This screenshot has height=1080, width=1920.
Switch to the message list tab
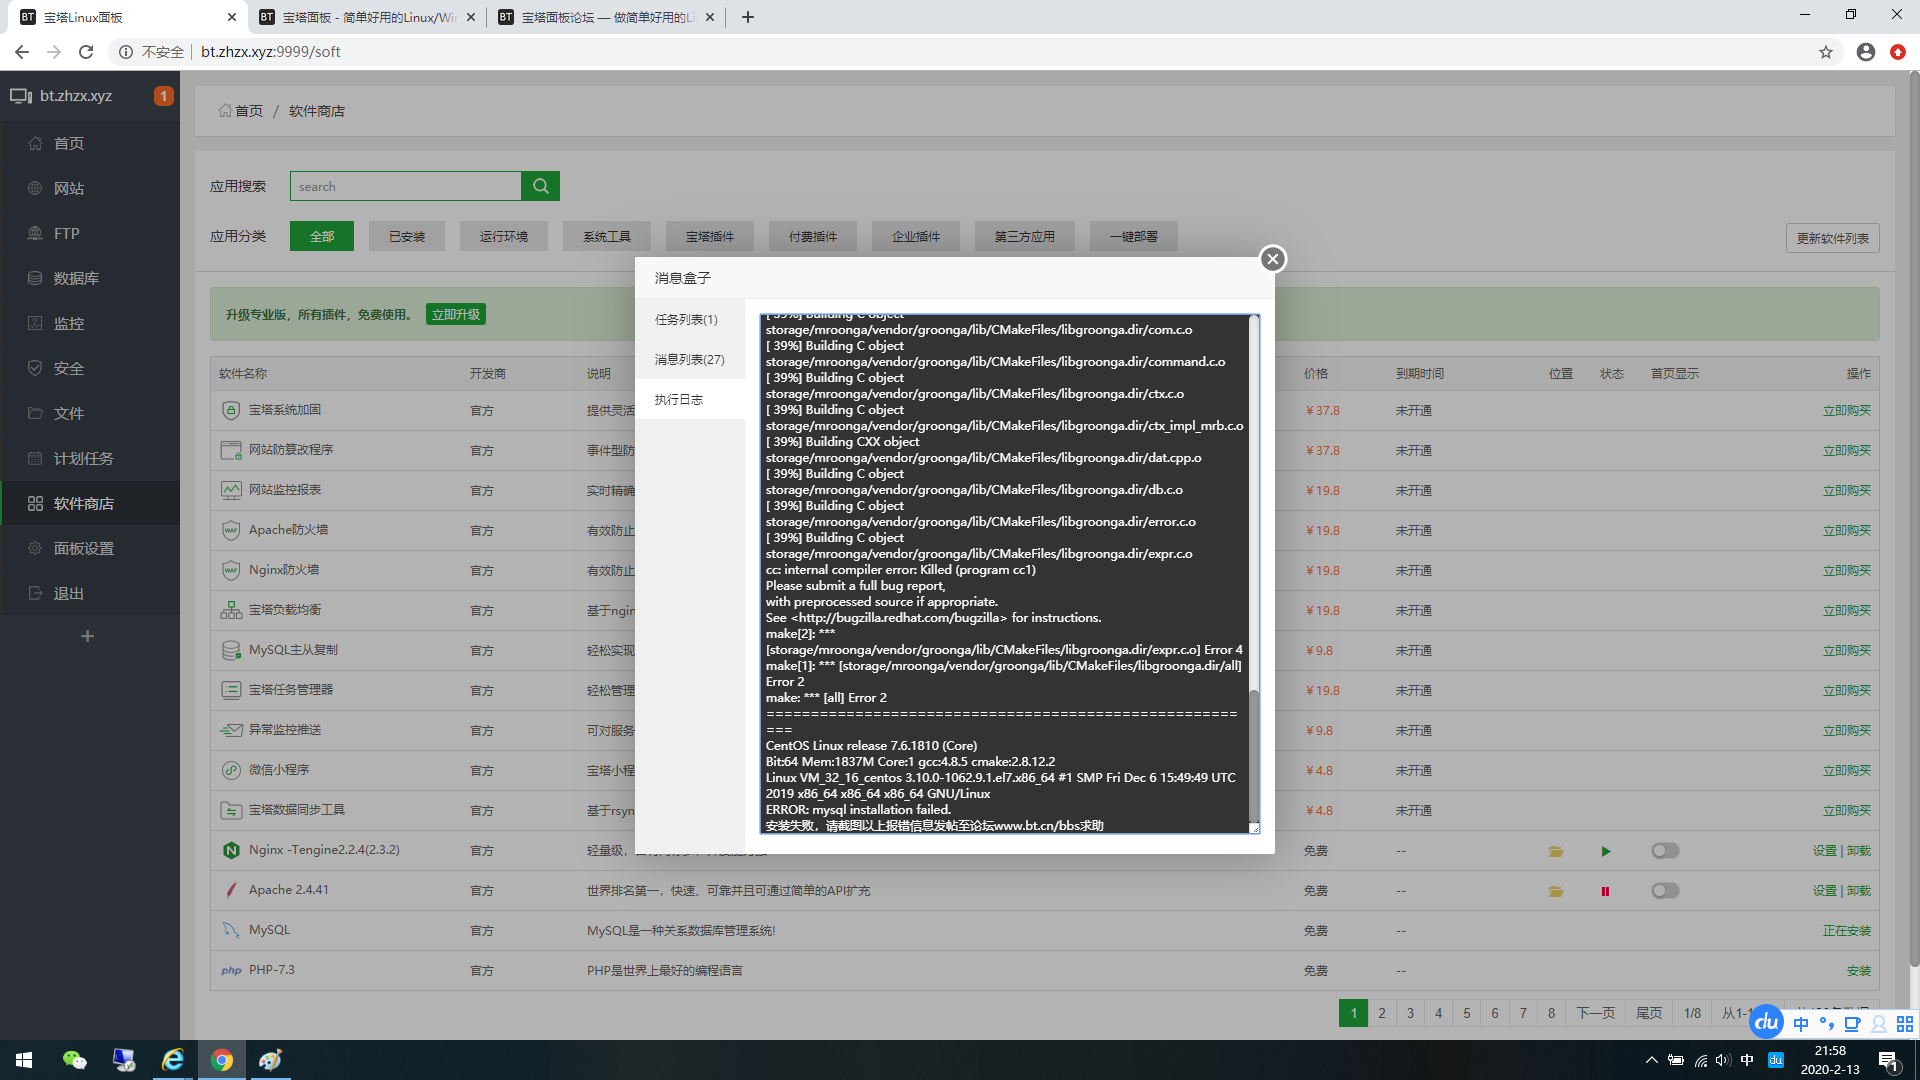pos(690,359)
